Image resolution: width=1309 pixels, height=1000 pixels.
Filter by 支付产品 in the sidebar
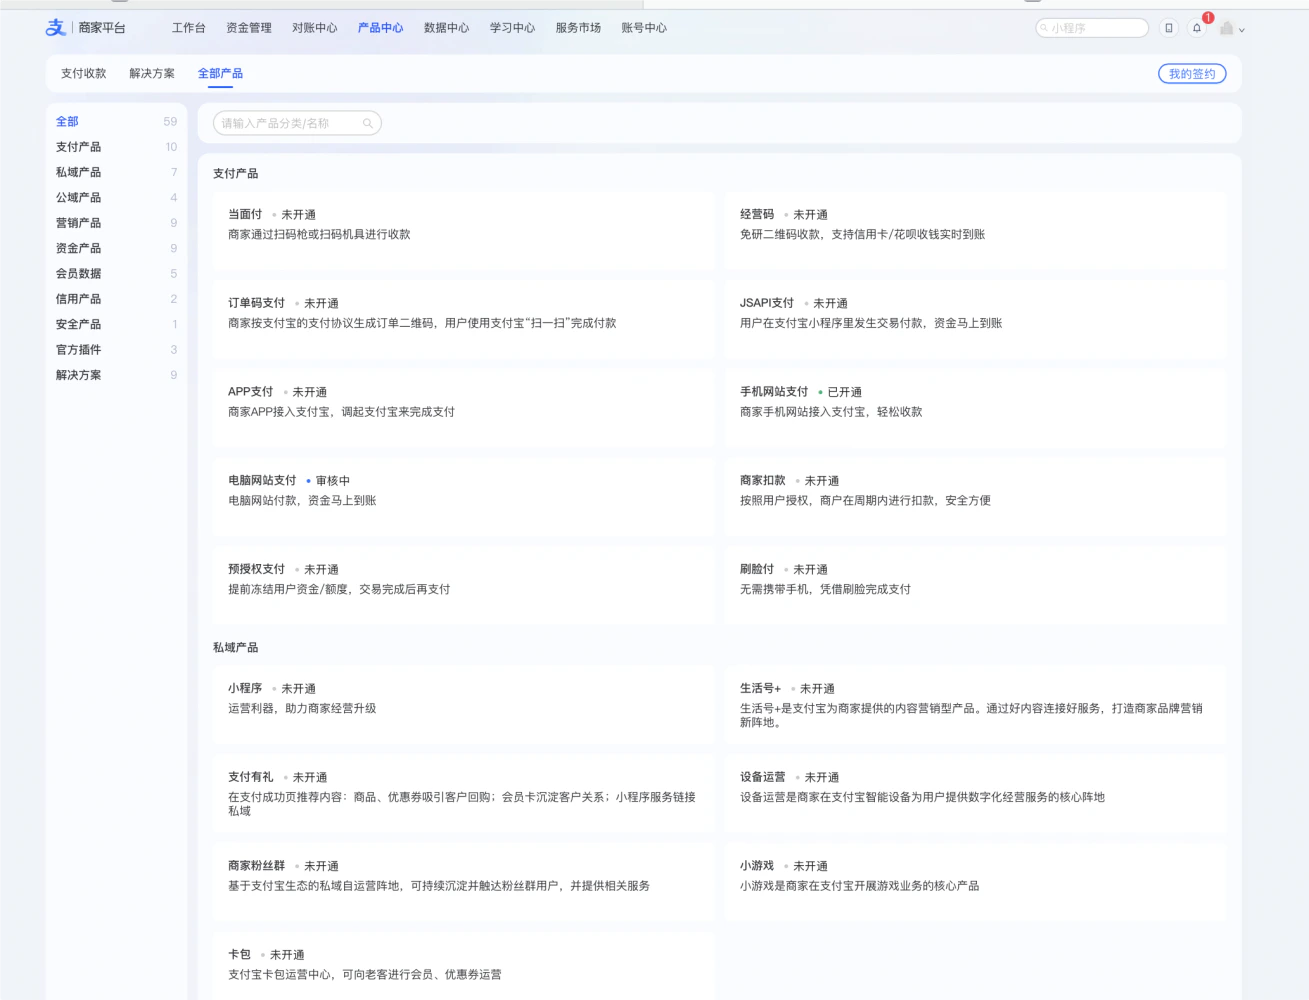tap(116, 147)
